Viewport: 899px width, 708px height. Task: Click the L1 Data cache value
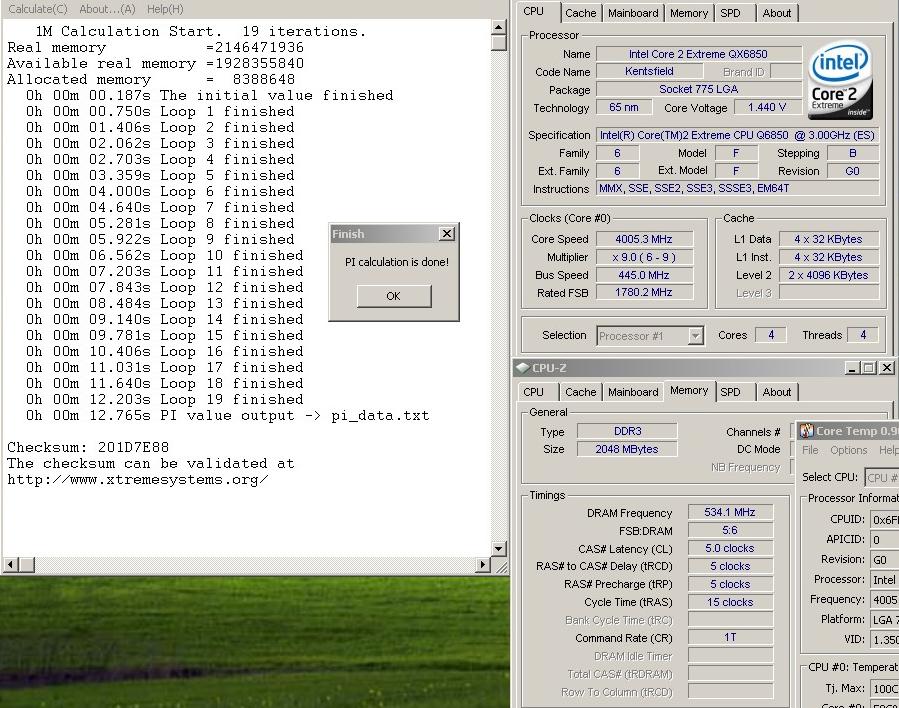pyautogui.click(x=828, y=239)
